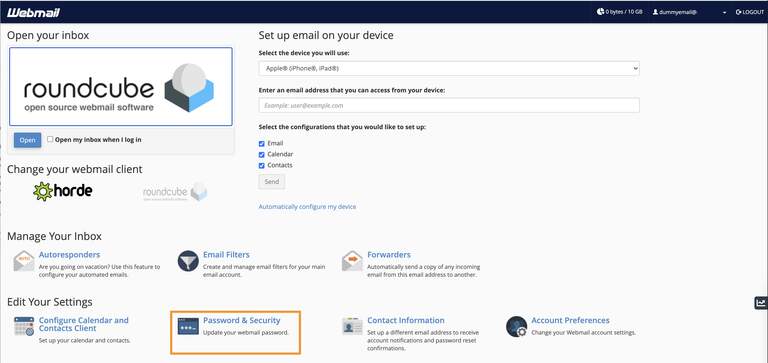Select the small roundcube client logo
The width and height of the screenshot is (768, 363).
pos(175,192)
